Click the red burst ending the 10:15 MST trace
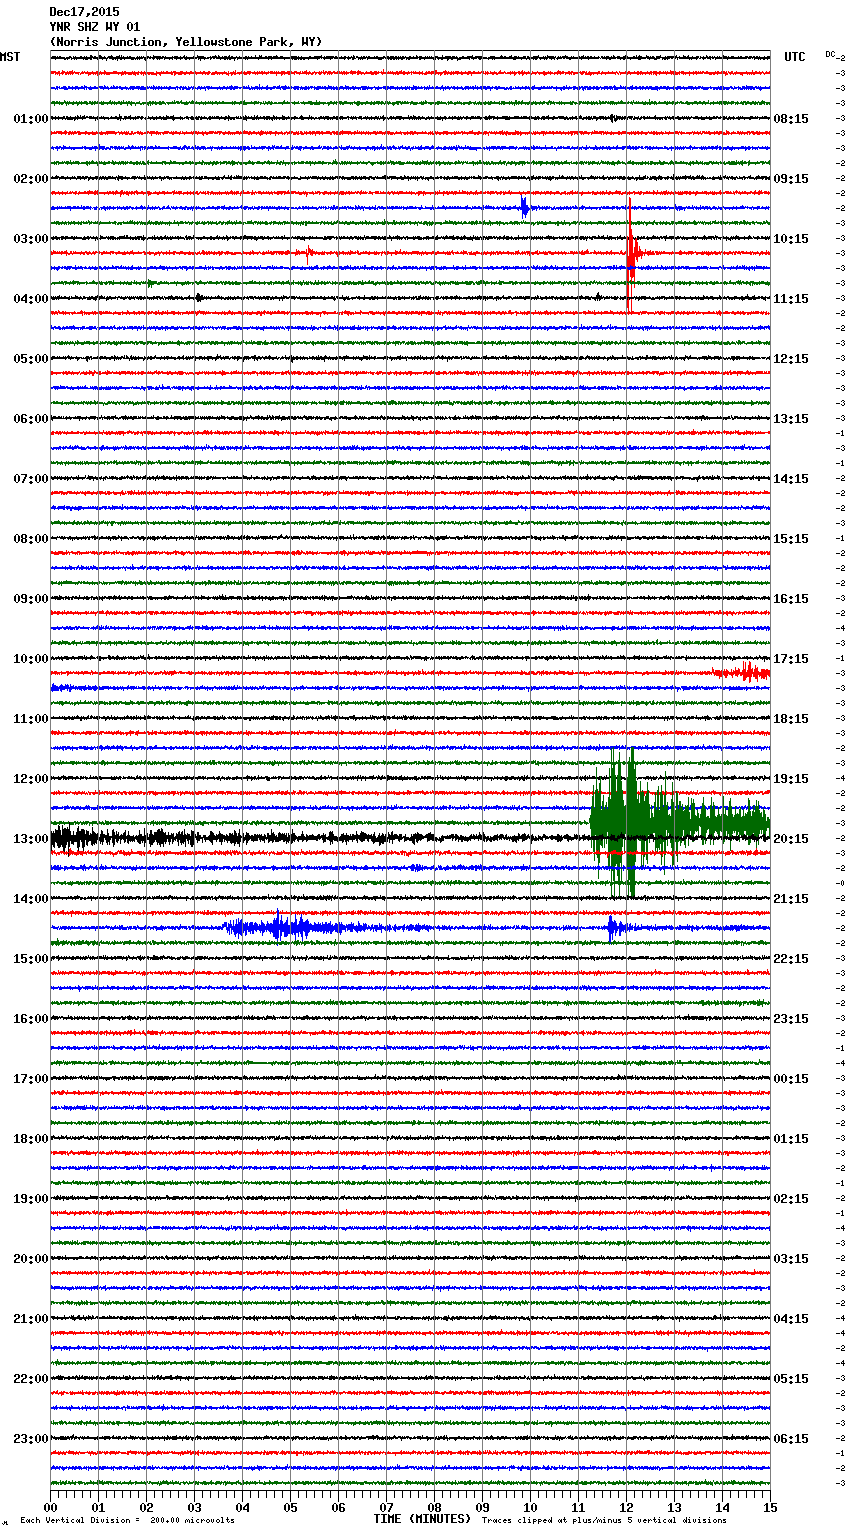The height and width of the screenshot is (1534, 850). click(742, 673)
